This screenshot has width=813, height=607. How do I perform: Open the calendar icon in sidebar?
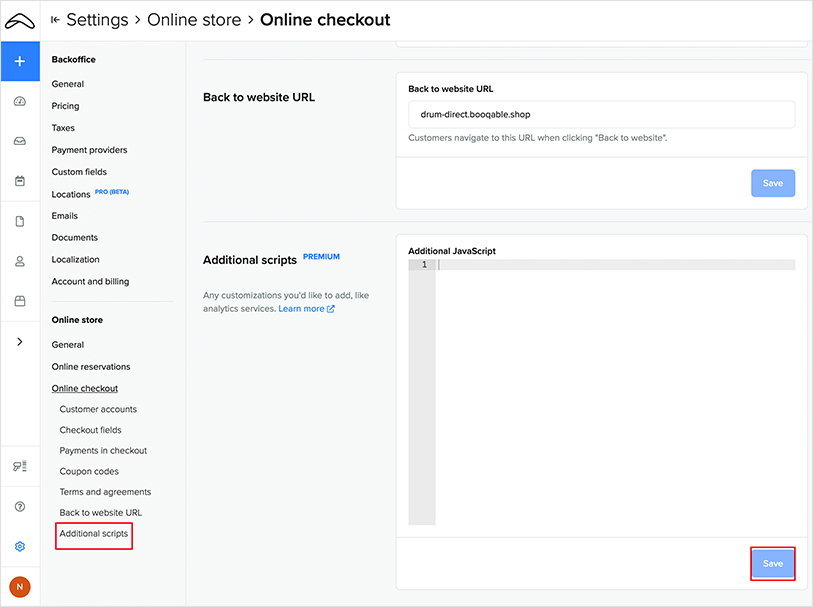click(x=20, y=181)
